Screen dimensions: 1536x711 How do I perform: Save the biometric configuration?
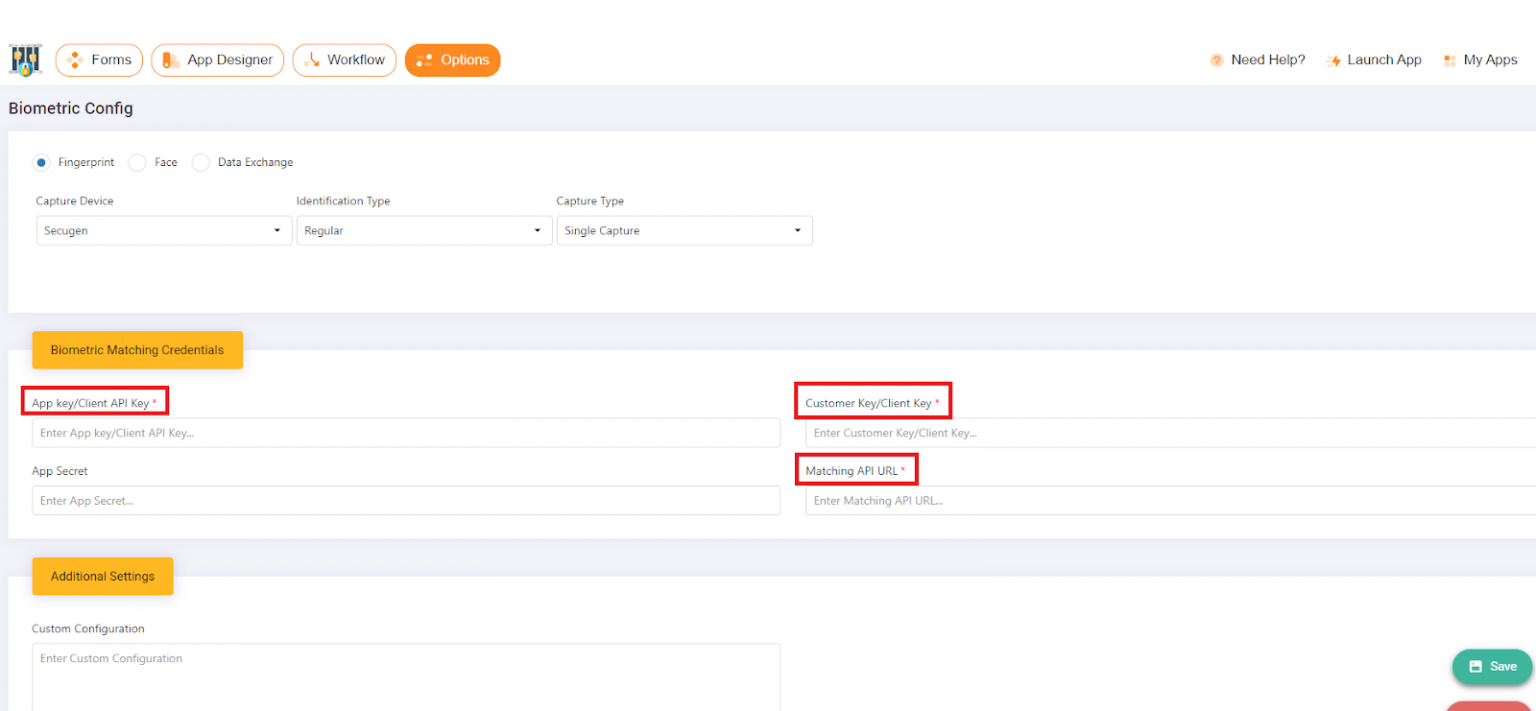click(x=1492, y=667)
